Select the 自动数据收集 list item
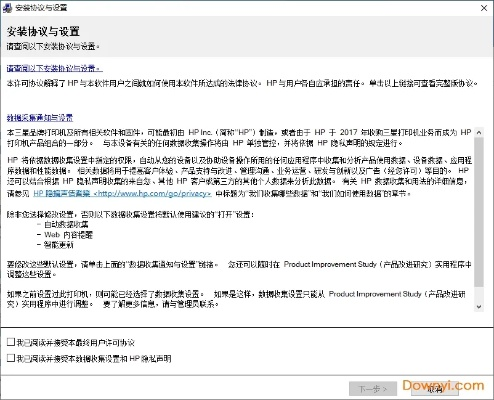Image resolution: width=494 pixels, height=400 pixels. (66, 224)
